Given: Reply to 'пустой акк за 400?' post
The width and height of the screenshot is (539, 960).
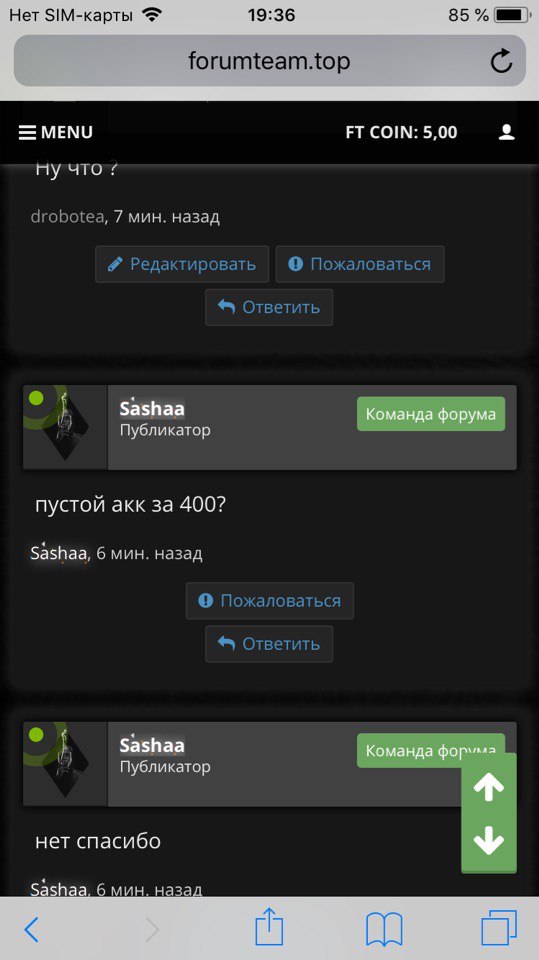Looking at the screenshot, I should (x=269, y=643).
